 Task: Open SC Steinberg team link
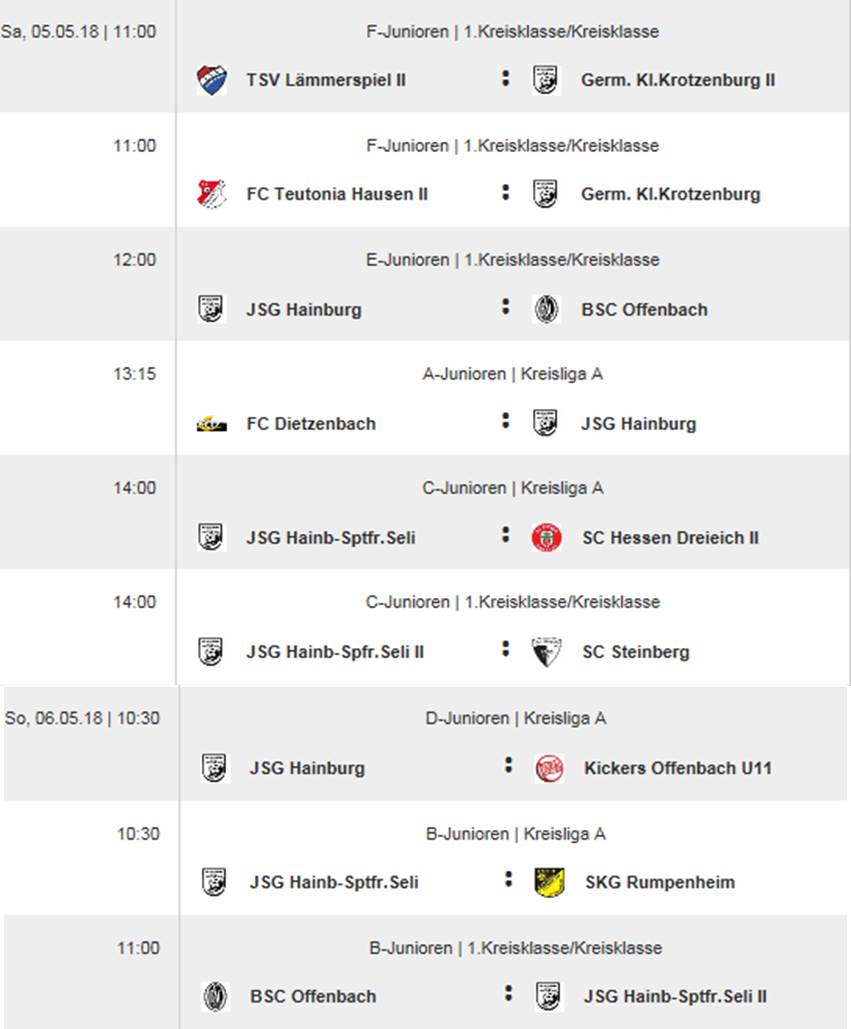coord(636,652)
